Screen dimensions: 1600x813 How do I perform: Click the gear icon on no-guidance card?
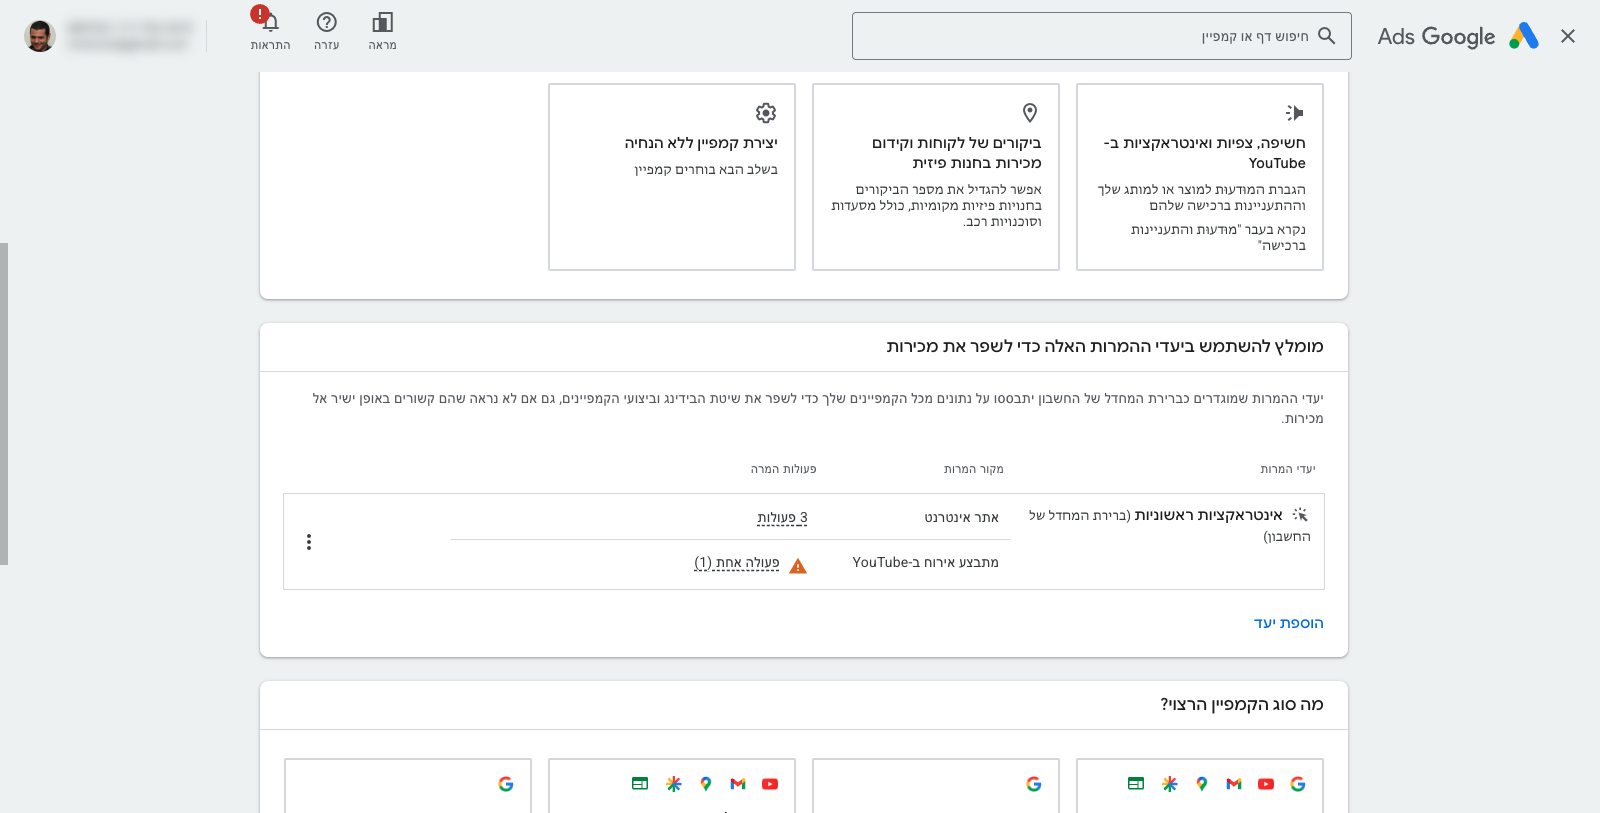coord(766,113)
